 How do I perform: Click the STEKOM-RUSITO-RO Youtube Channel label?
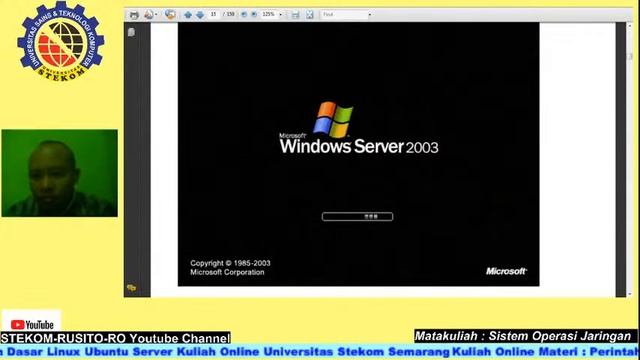click(116, 338)
